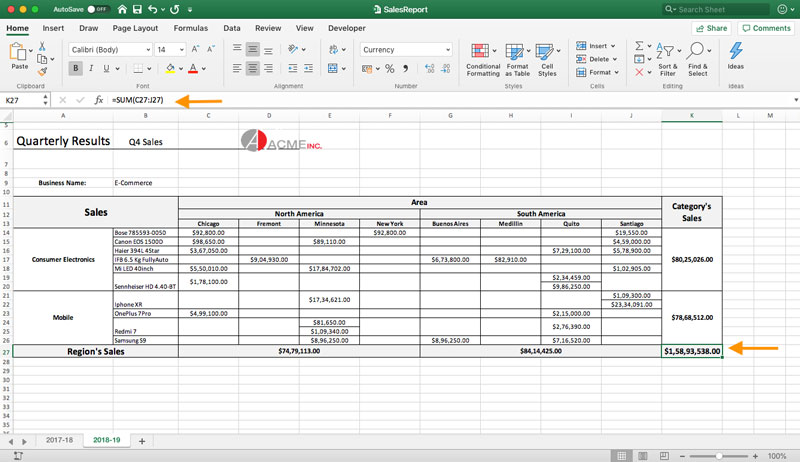Click the Home icon in title bar
This screenshot has height=462, width=800.
point(122,9)
